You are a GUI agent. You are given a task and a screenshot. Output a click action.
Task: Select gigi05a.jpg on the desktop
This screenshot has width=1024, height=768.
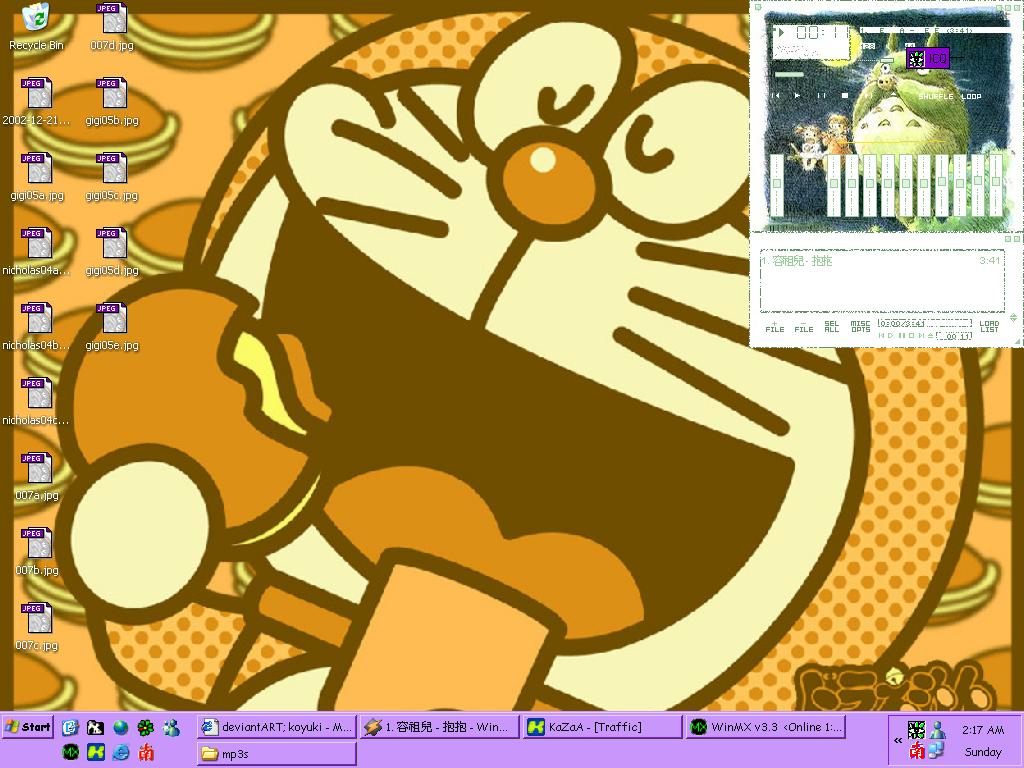[37, 177]
